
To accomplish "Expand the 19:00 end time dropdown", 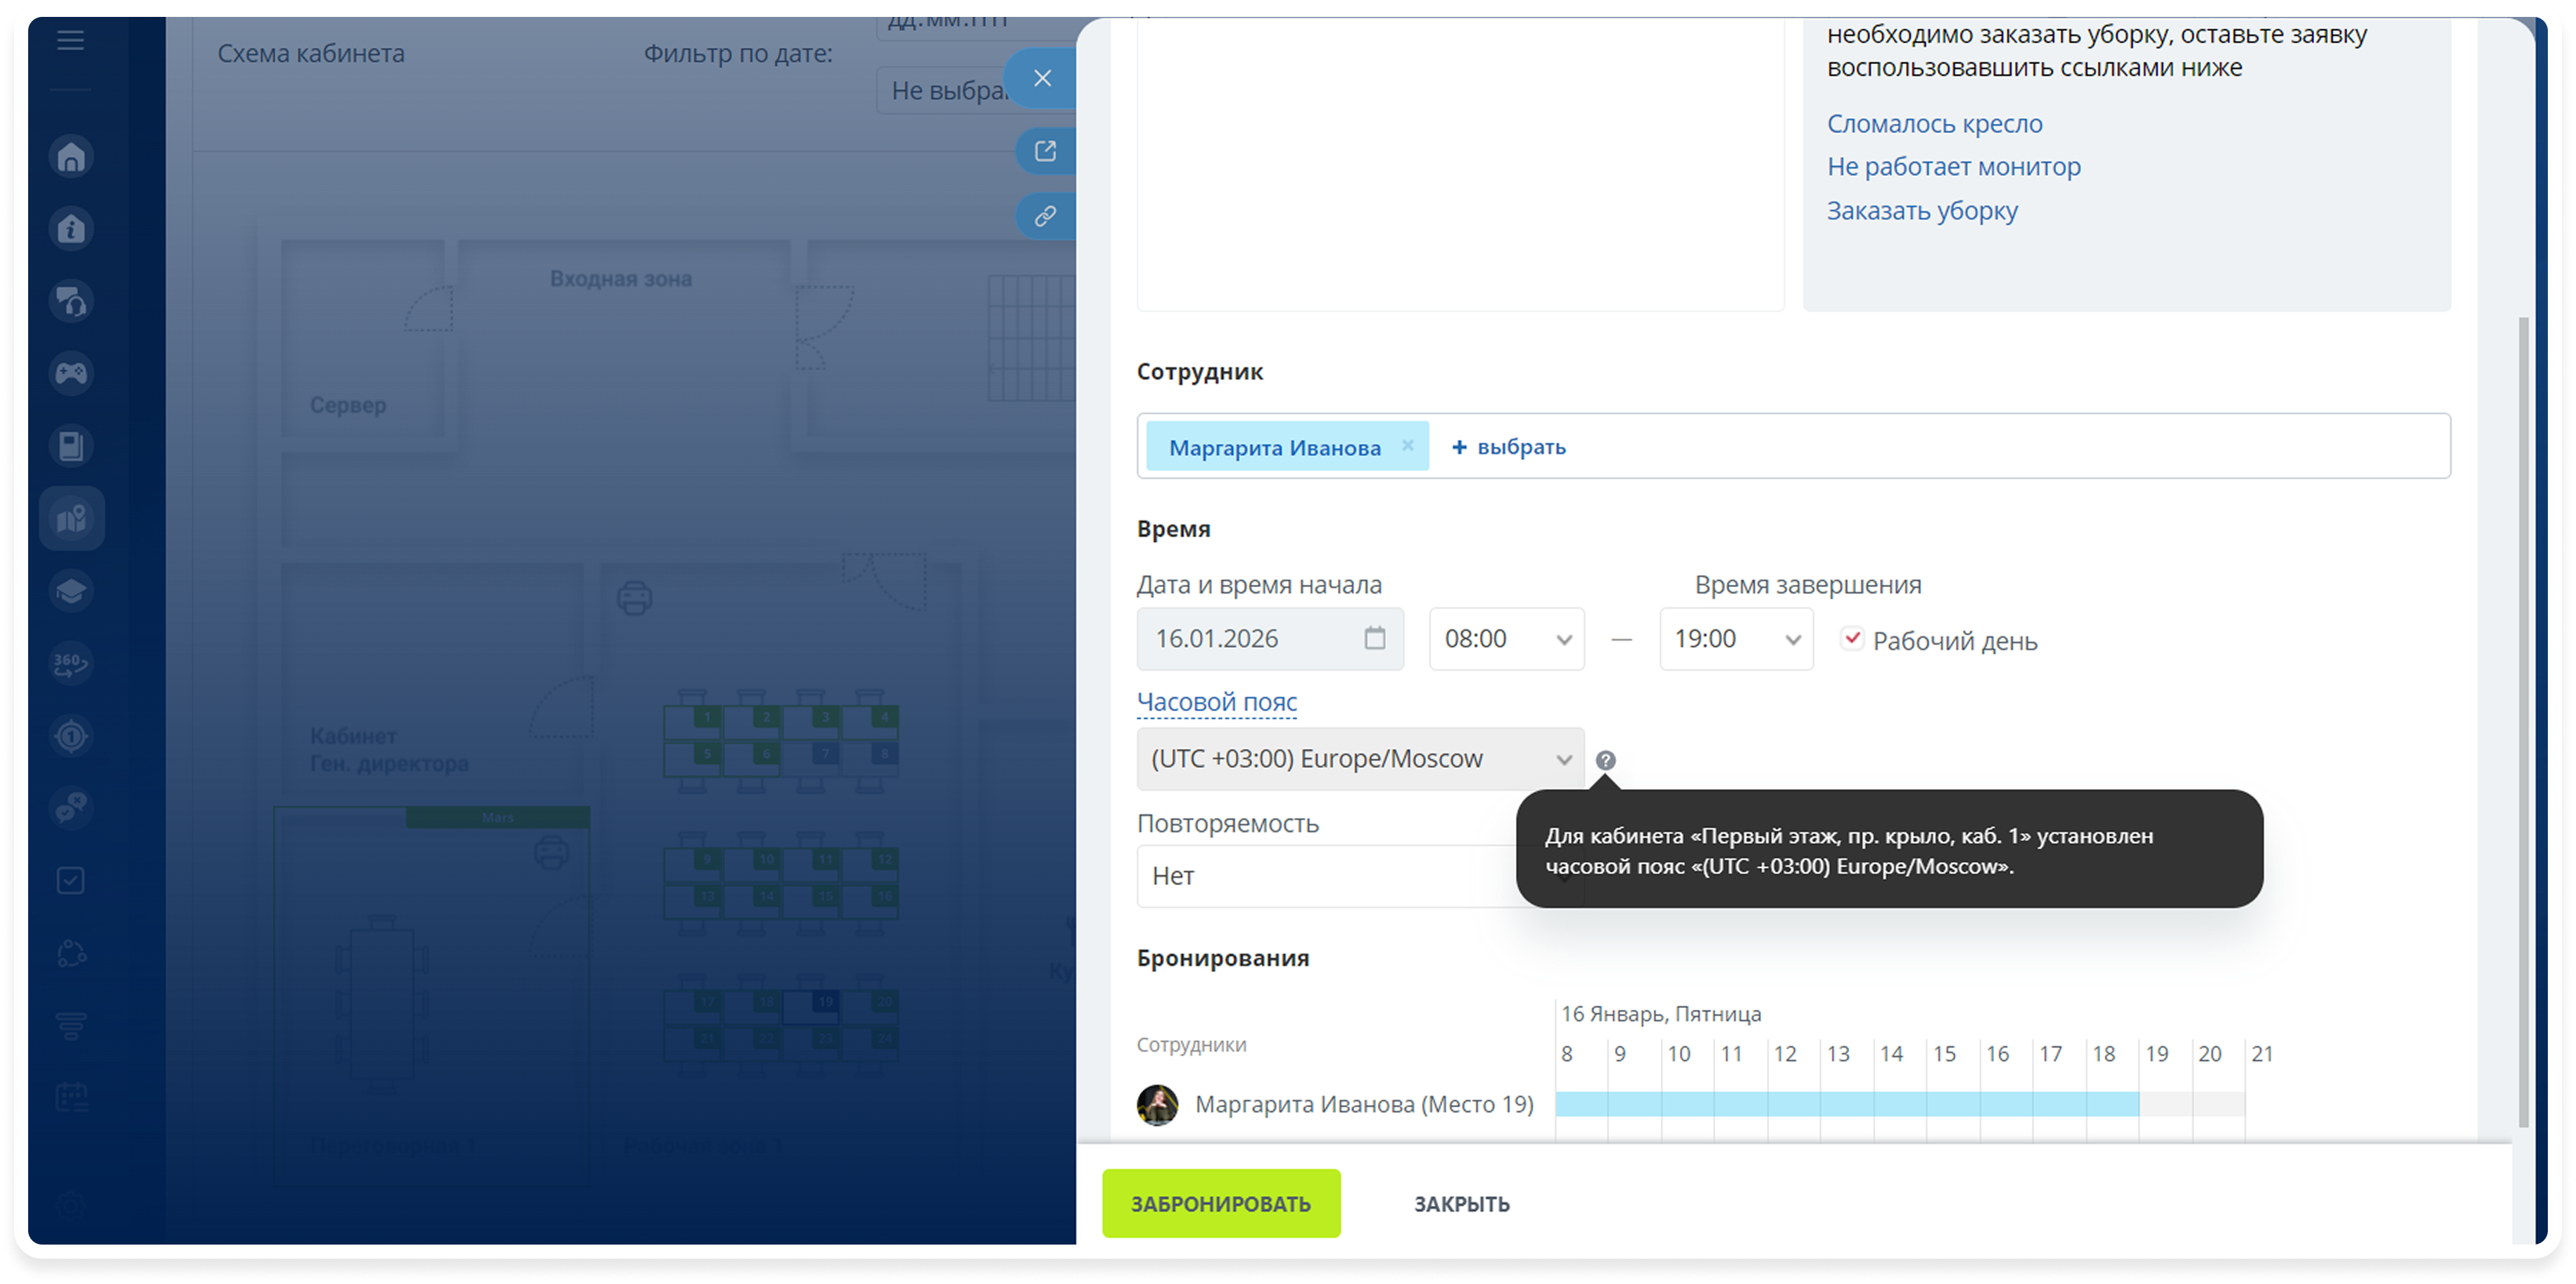I will 1736,639.
